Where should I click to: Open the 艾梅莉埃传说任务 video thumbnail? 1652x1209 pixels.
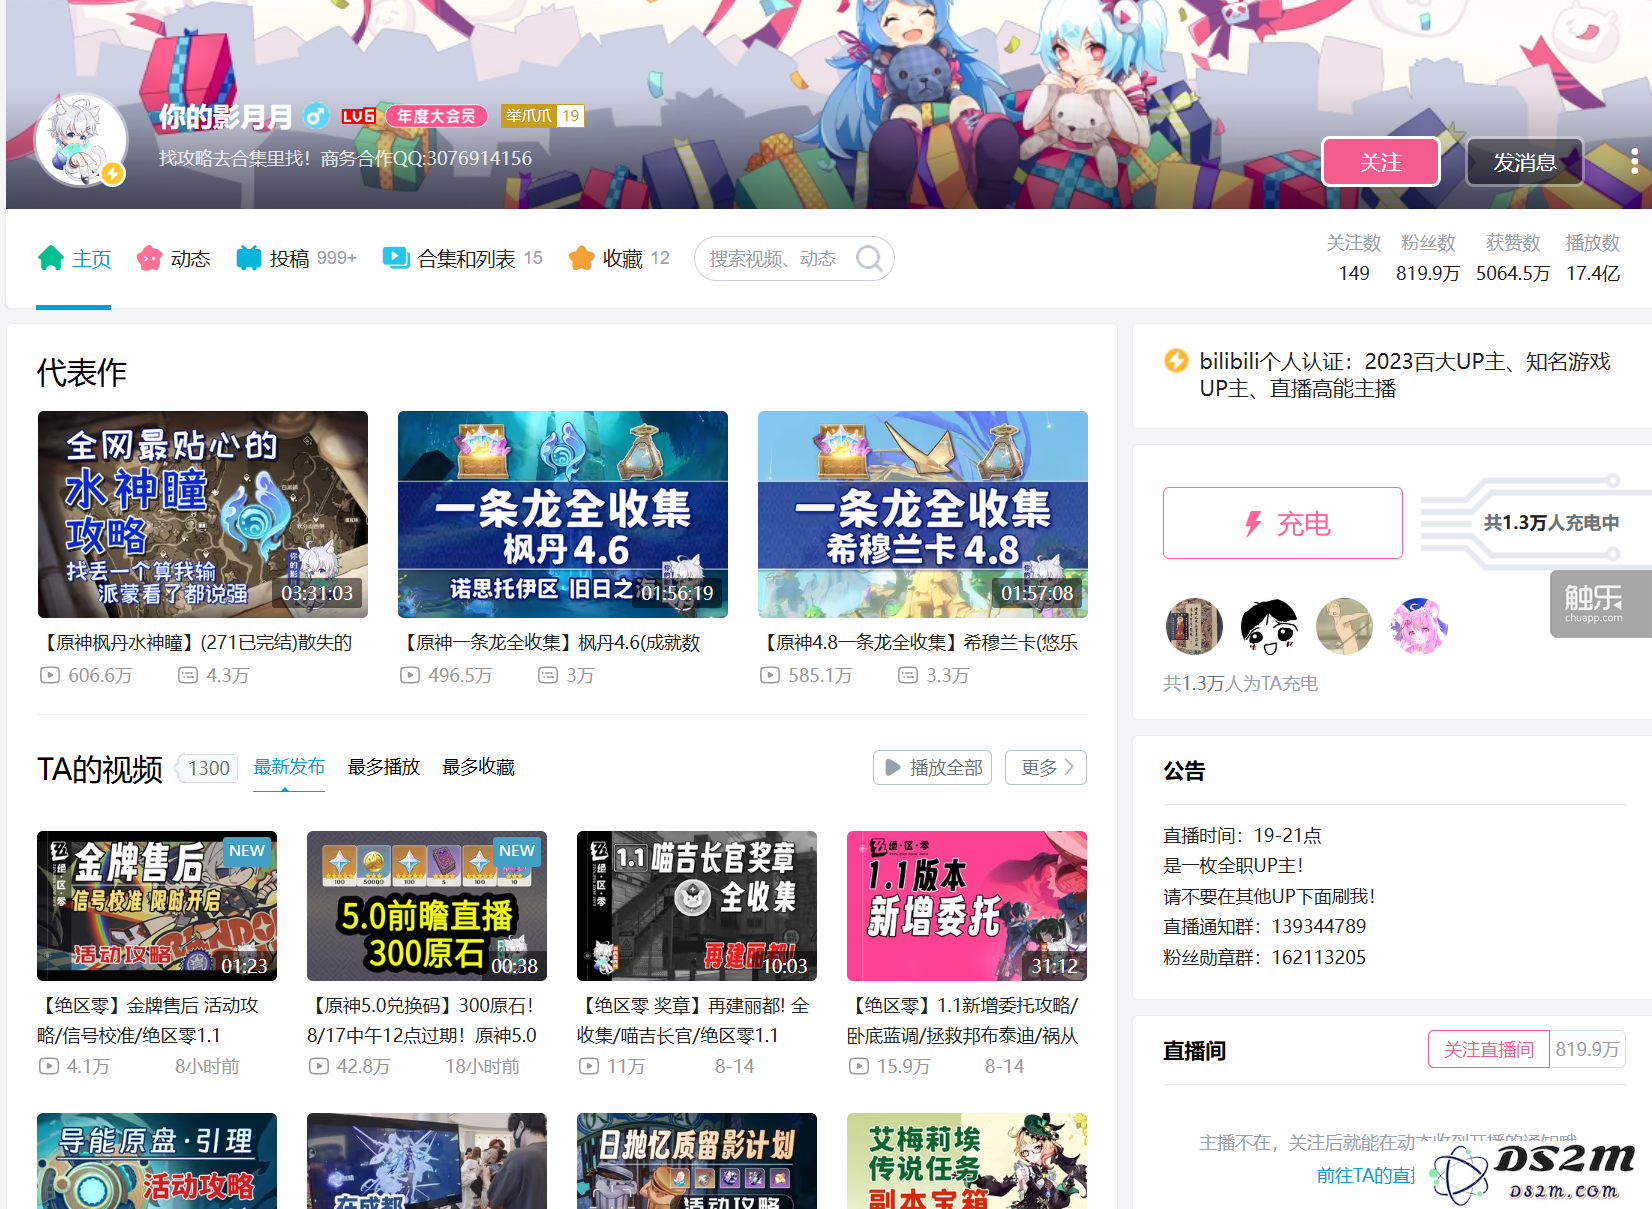pyautogui.click(x=967, y=1161)
